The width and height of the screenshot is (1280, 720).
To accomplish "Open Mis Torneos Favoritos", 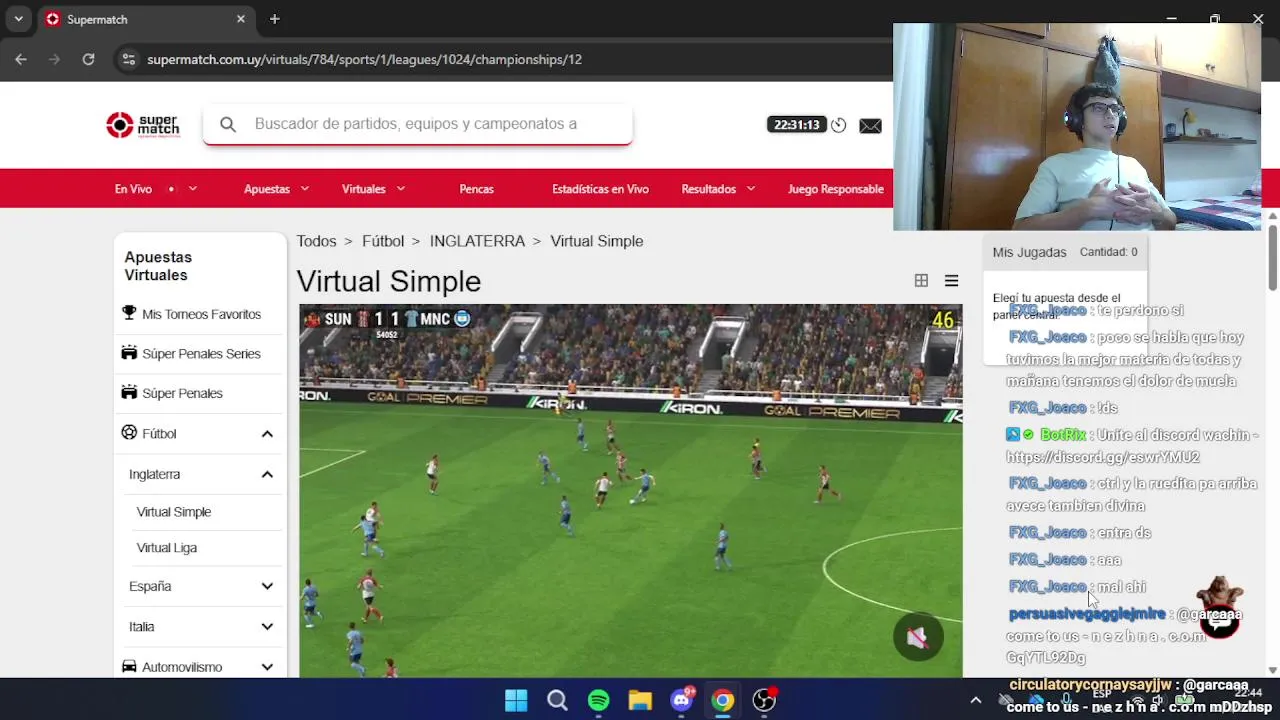I will [201, 314].
